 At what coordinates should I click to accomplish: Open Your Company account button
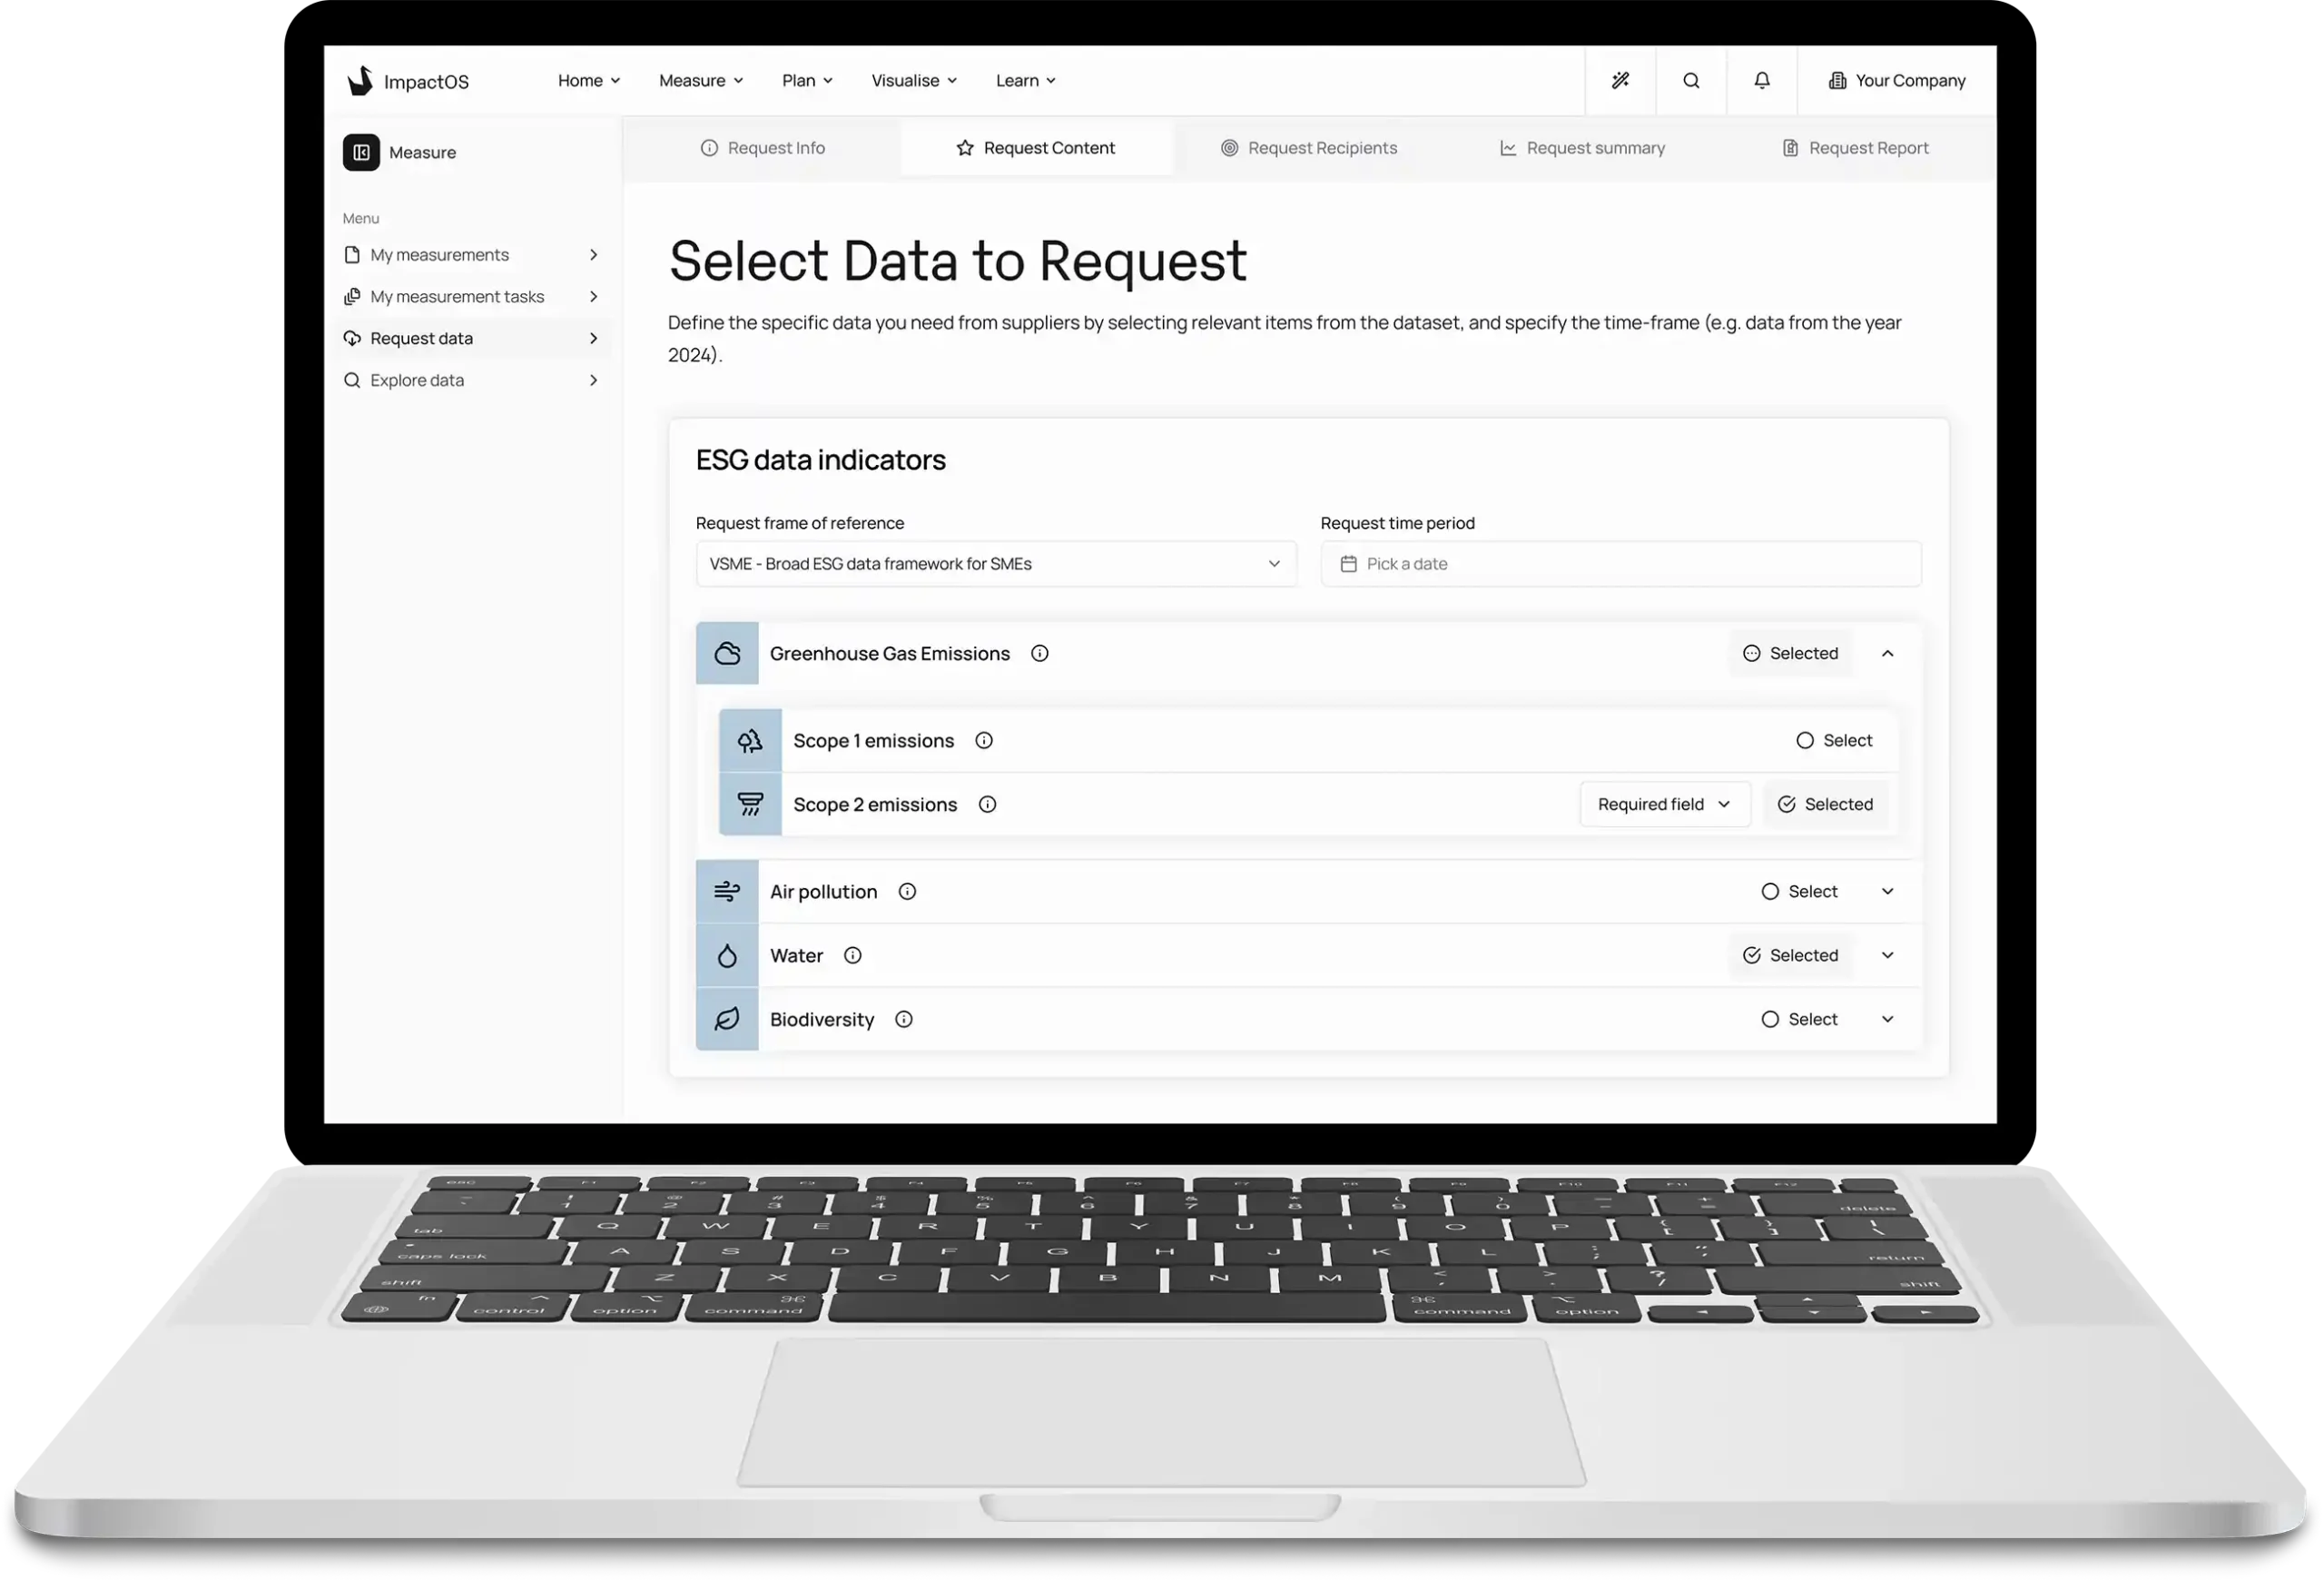(x=1896, y=81)
